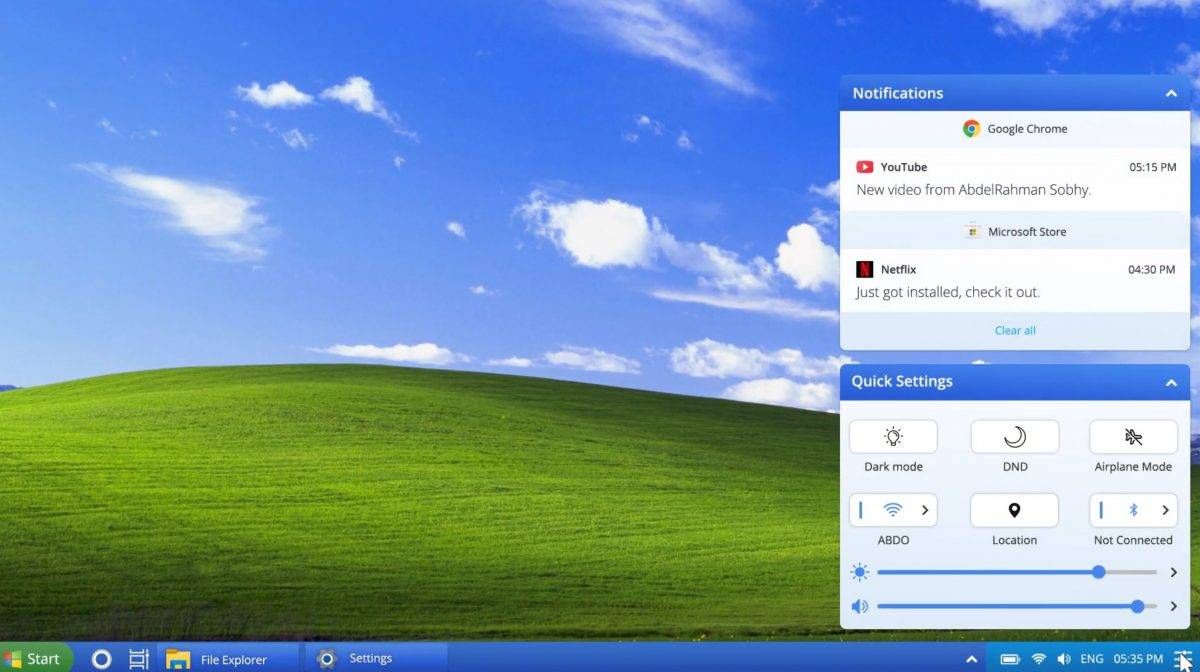Click the Netflix icon in Notifications
Viewport: 1200px width, 672px height.
click(x=864, y=269)
